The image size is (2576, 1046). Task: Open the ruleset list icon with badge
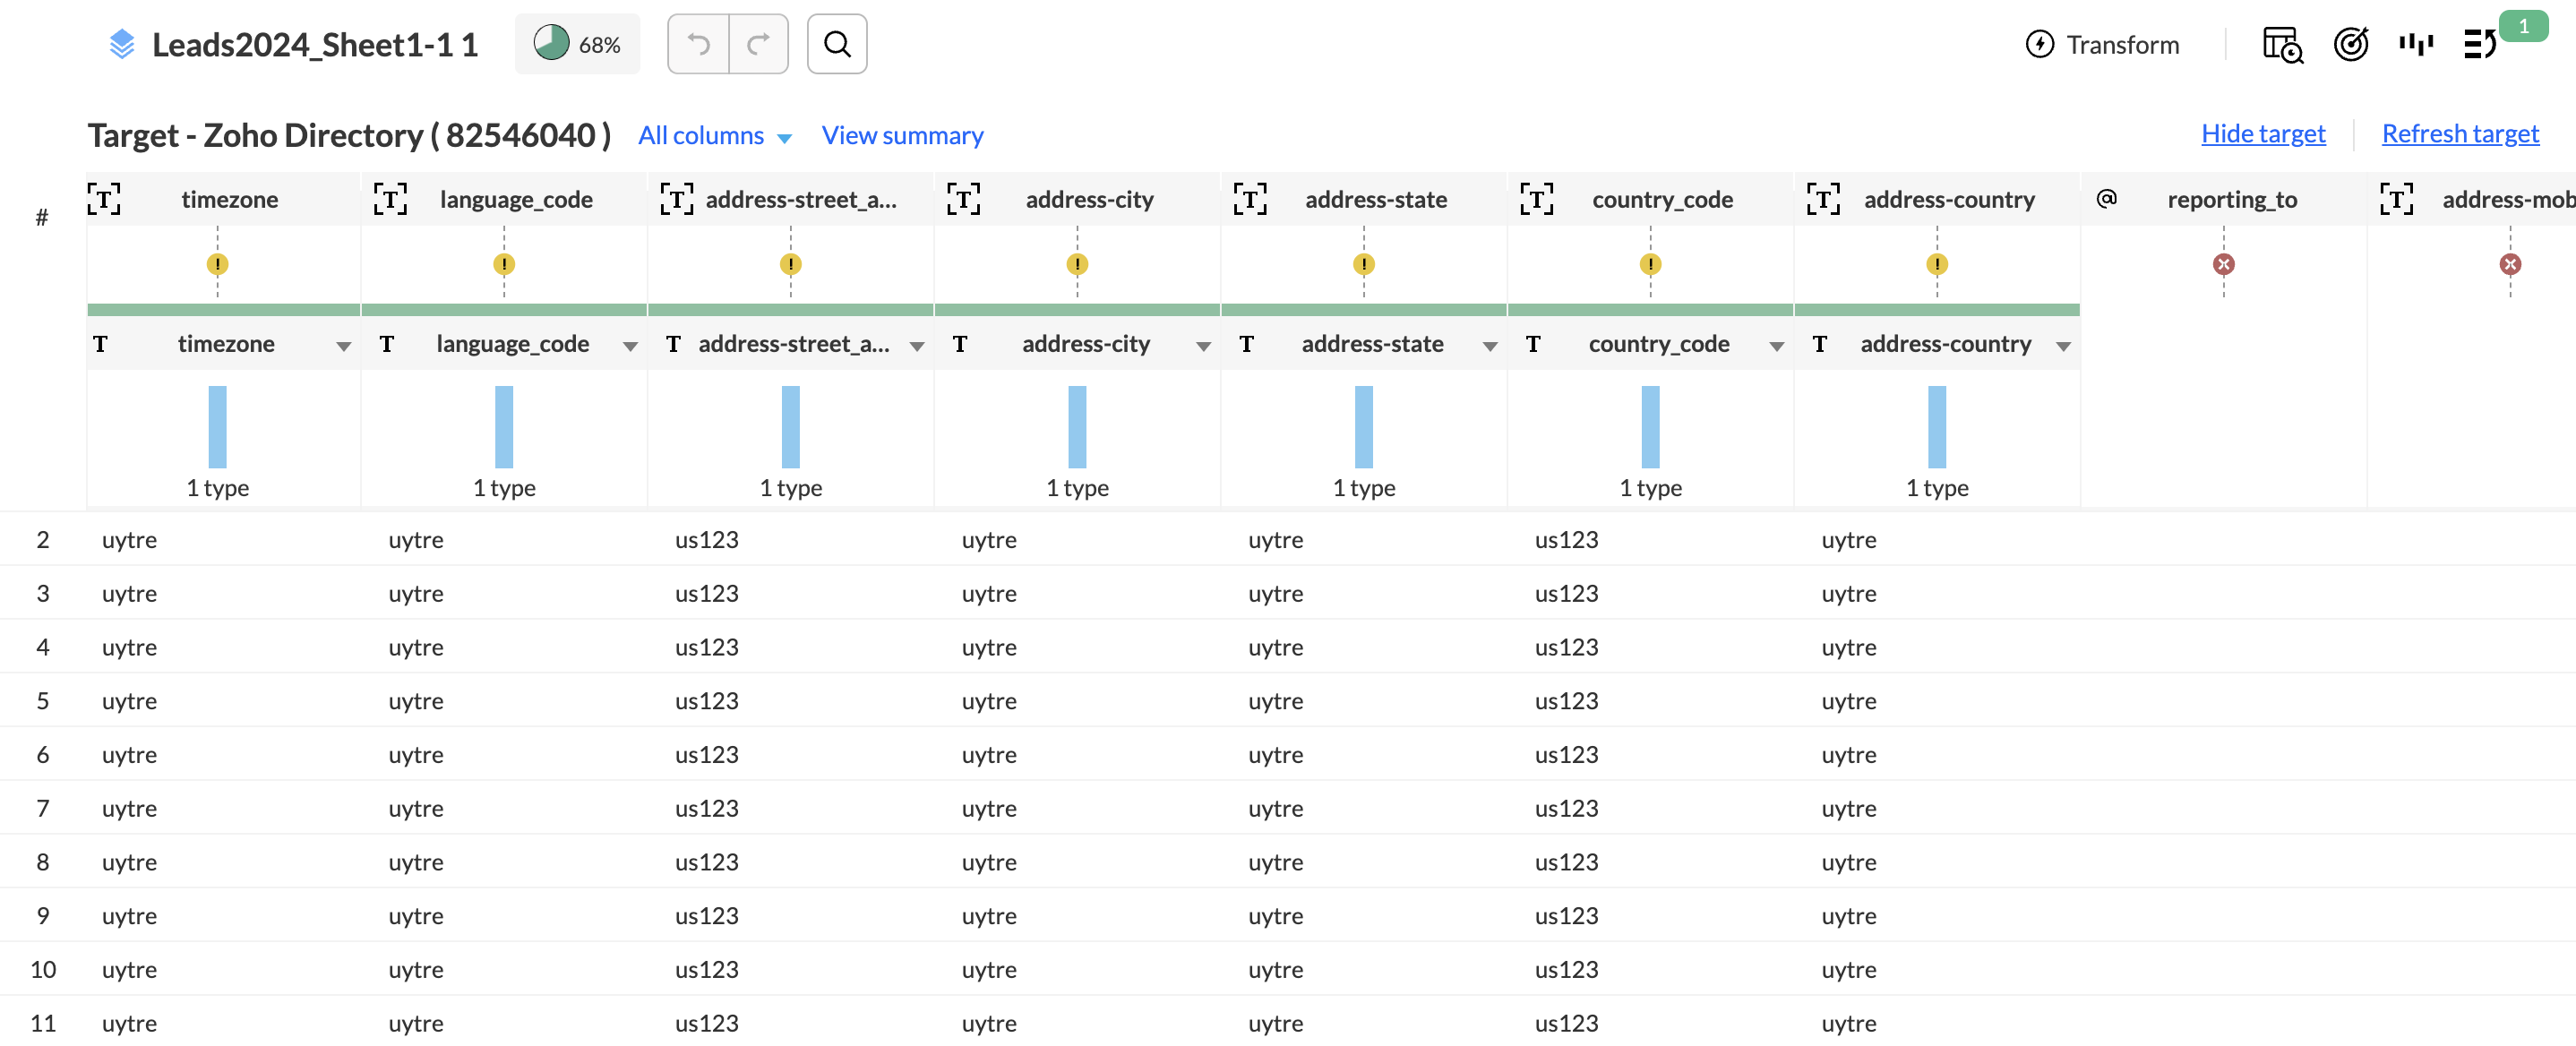coord(2481,44)
